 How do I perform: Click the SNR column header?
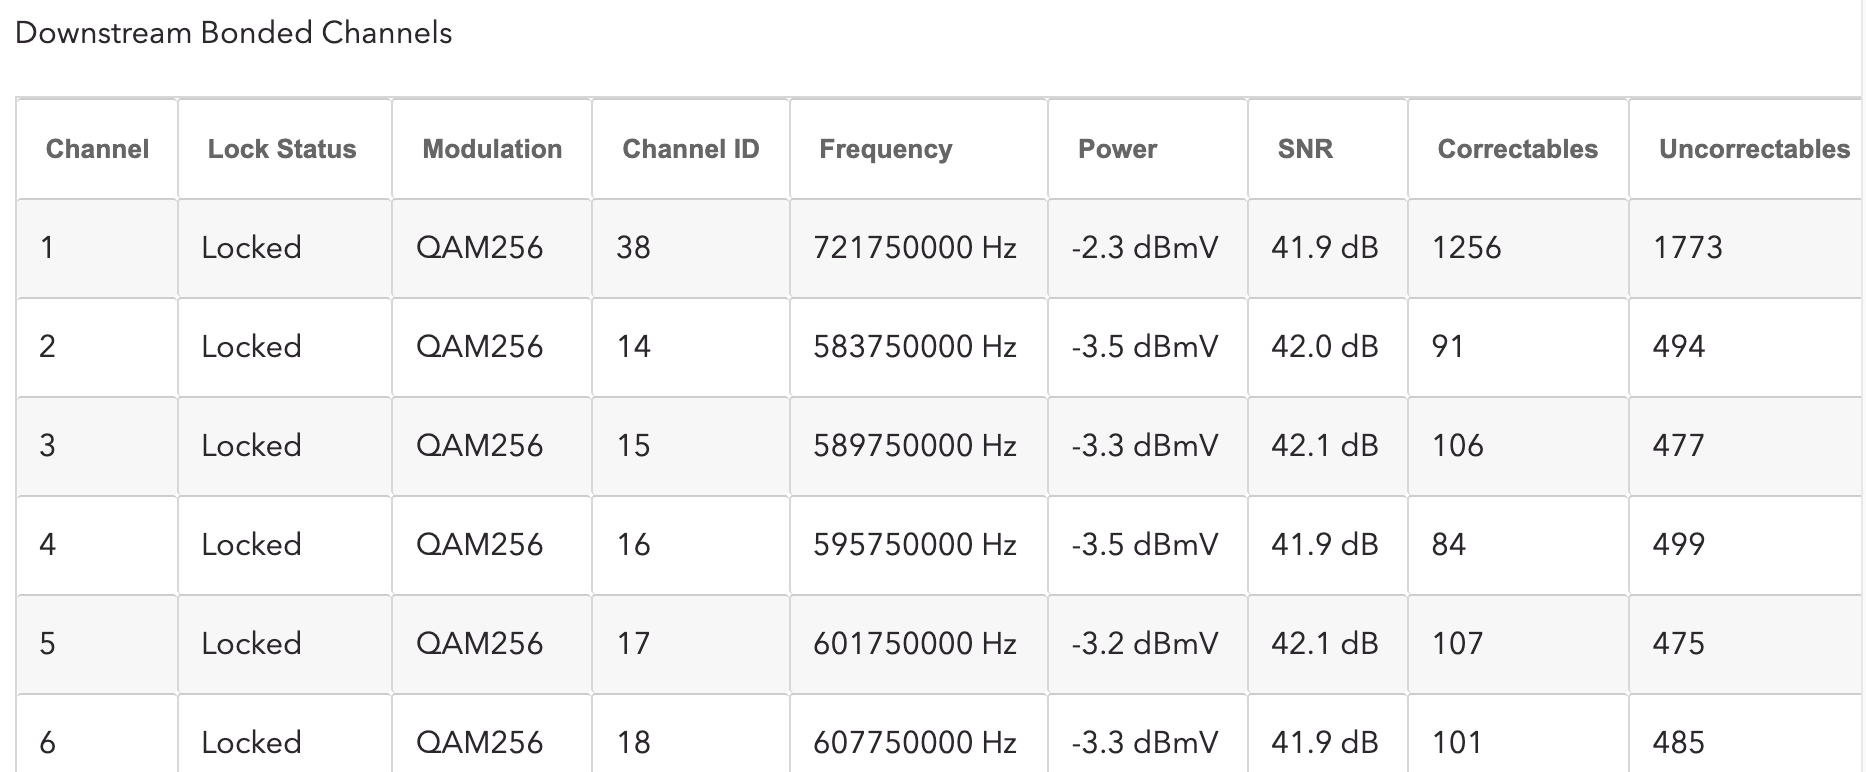(x=1305, y=149)
